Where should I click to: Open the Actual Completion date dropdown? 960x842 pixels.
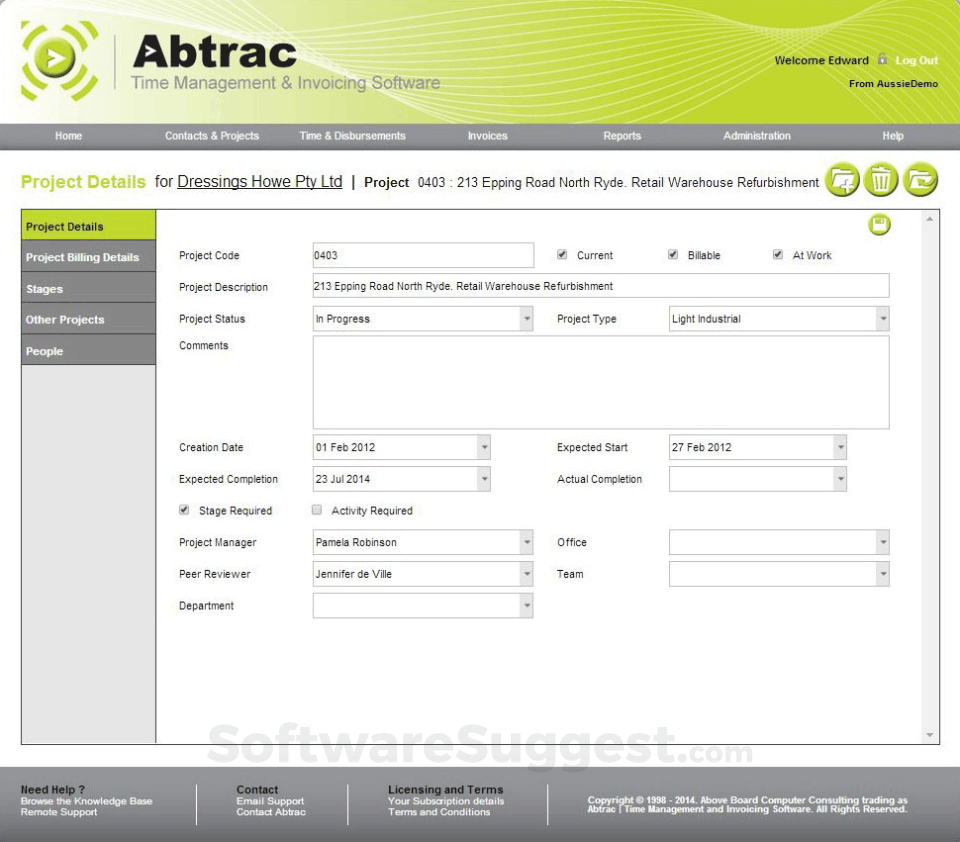[841, 479]
